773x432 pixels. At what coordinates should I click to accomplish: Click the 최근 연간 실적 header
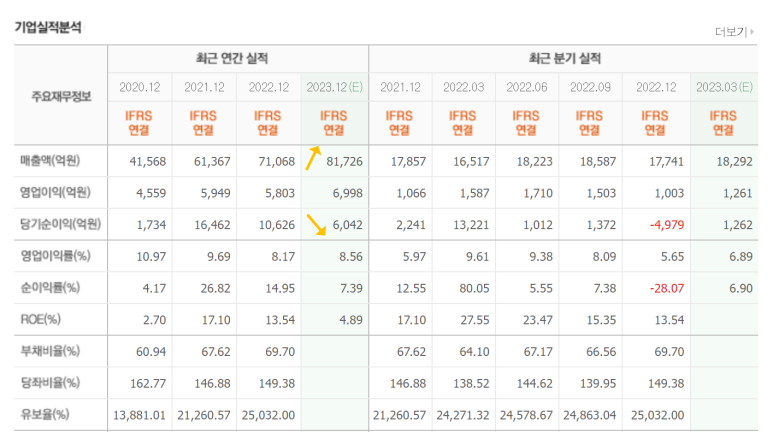[x=232, y=59]
